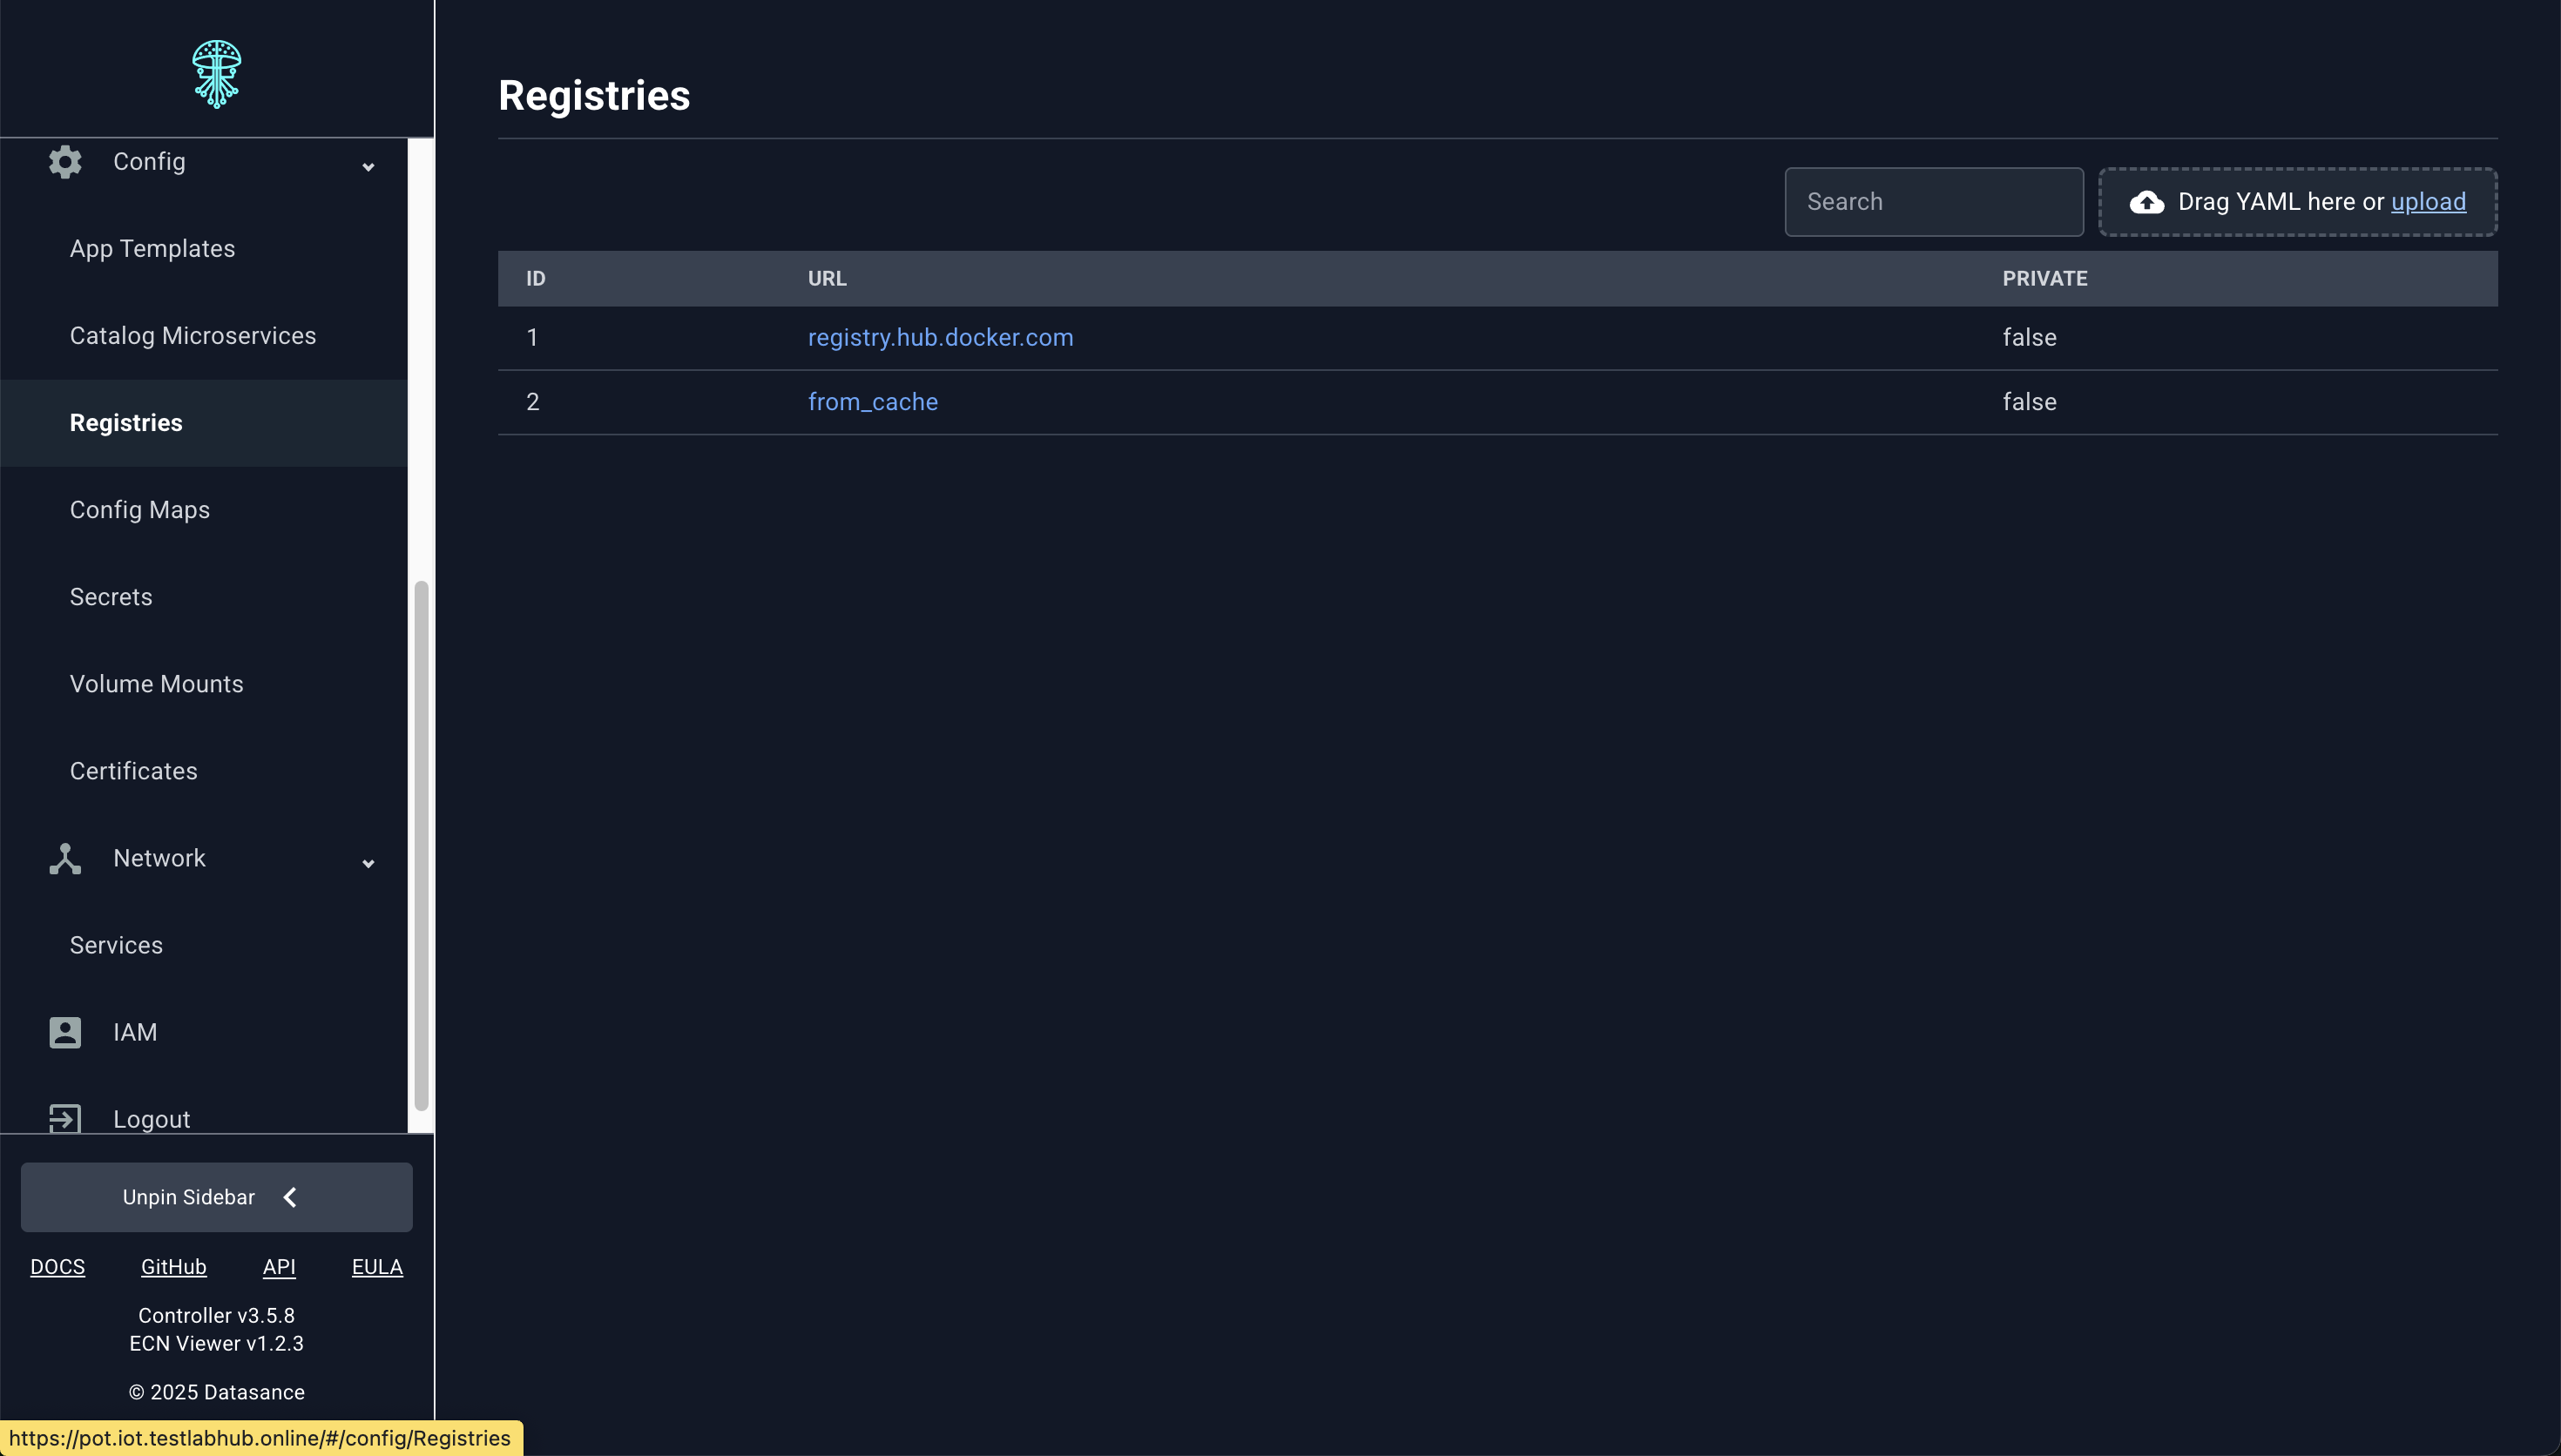The height and width of the screenshot is (1456, 2561).
Task: Click the IAM user icon
Action: 64,1032
